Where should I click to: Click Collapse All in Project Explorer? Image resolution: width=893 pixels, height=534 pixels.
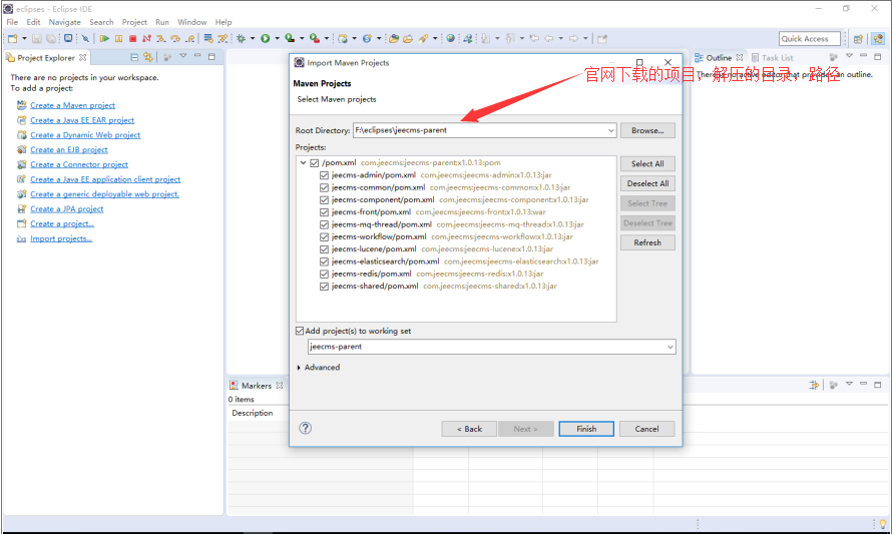pyautogui.click(x=134, y=57)
